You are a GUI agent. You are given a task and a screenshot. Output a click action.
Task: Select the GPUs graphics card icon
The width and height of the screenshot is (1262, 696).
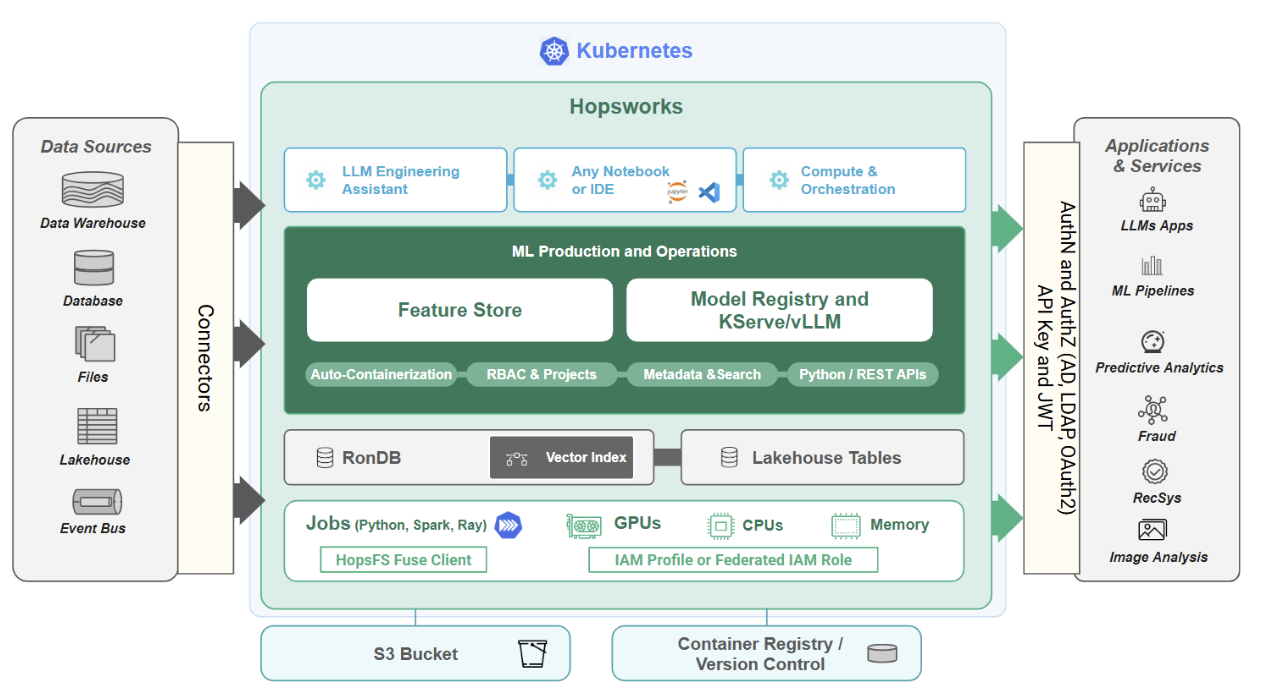[x=584, y=525]
